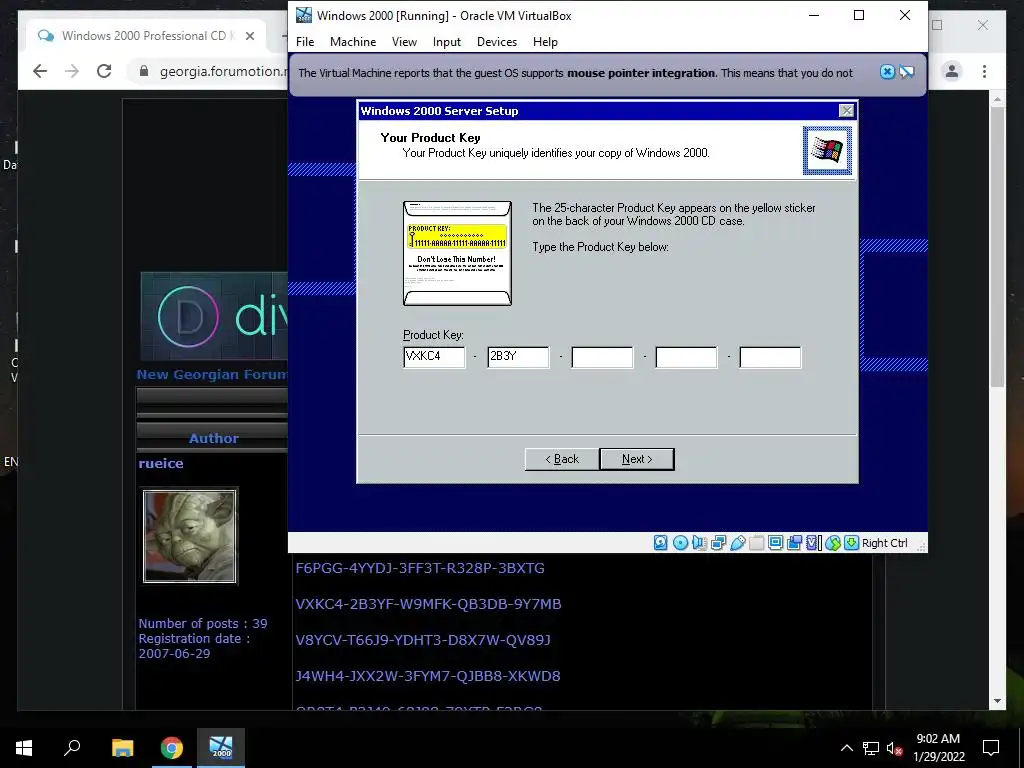Open VirtualBox Devices menu
Image resolution: width=1024 pixels, height=768 pixels.
pos(497,42)
